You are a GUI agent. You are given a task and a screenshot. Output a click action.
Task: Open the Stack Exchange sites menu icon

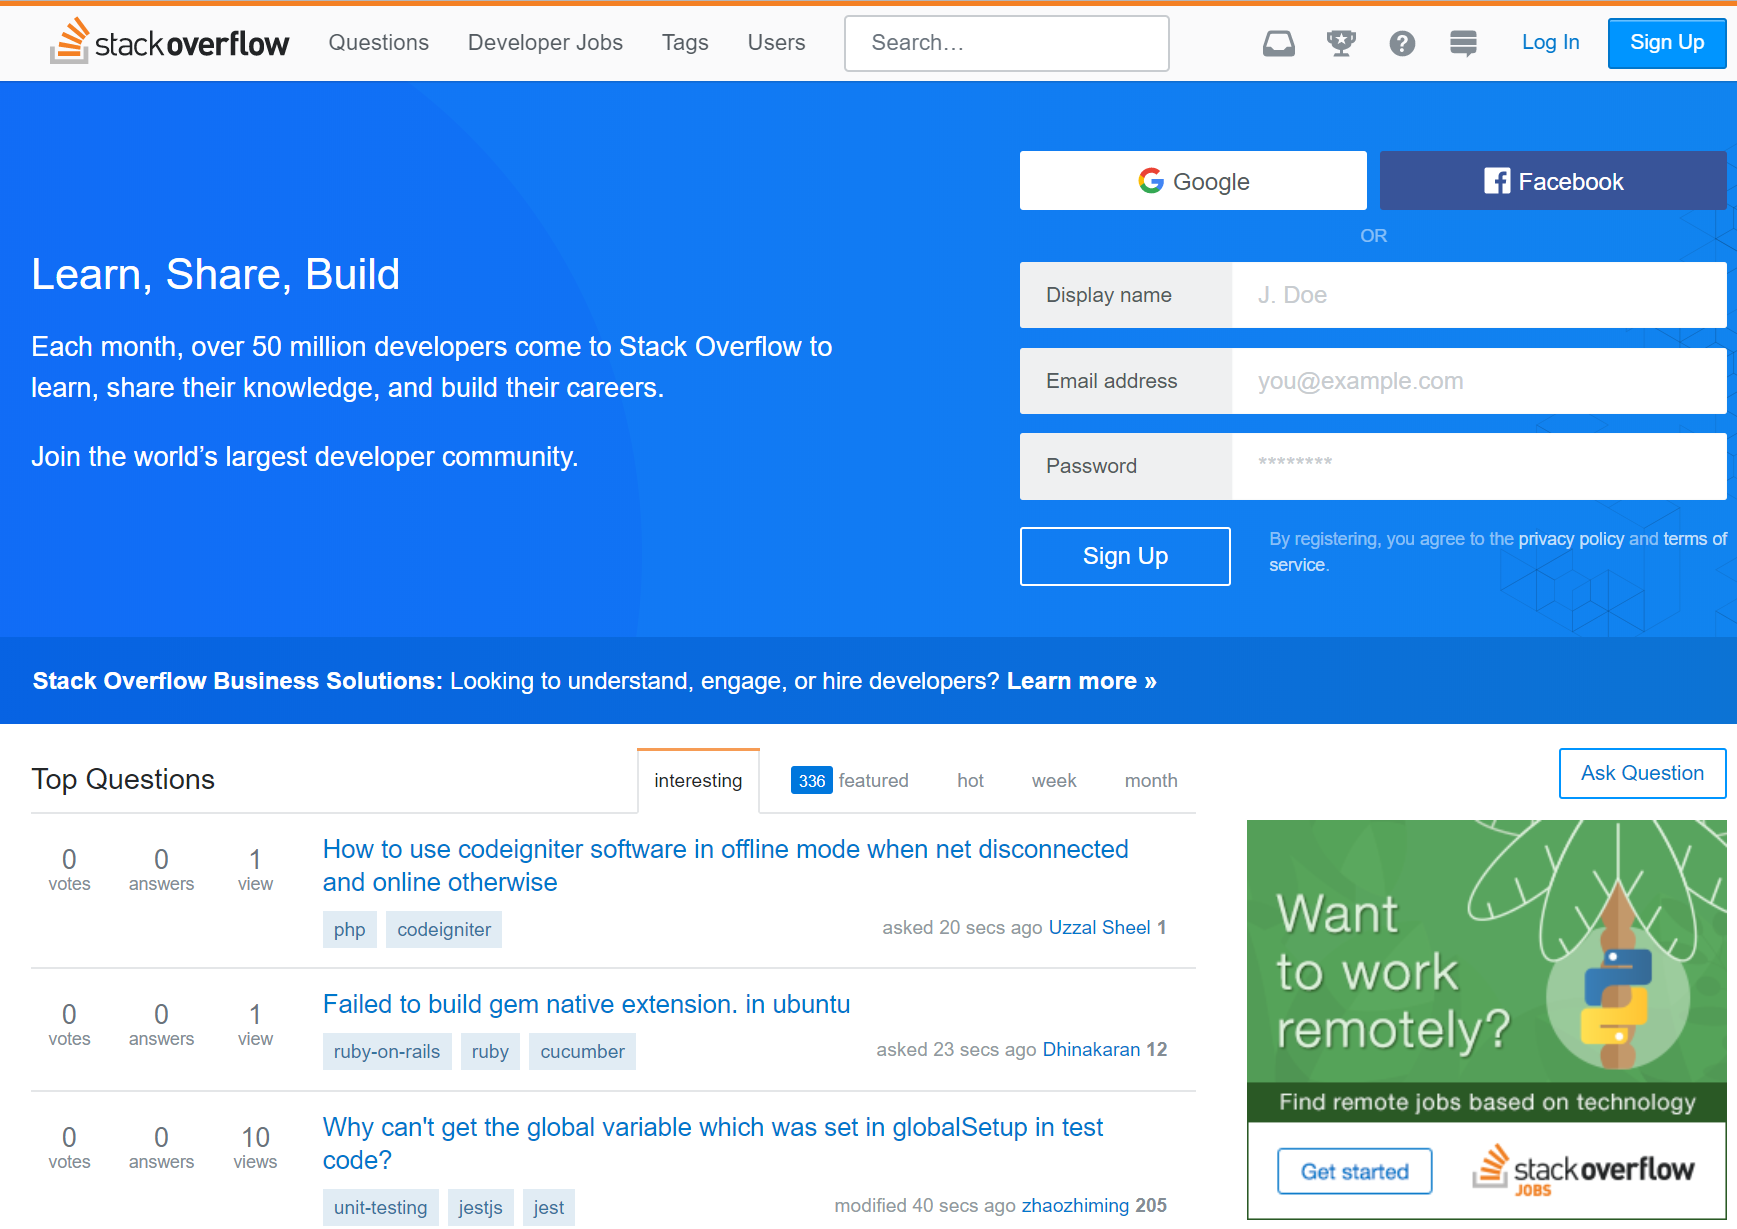point(1463,43)
